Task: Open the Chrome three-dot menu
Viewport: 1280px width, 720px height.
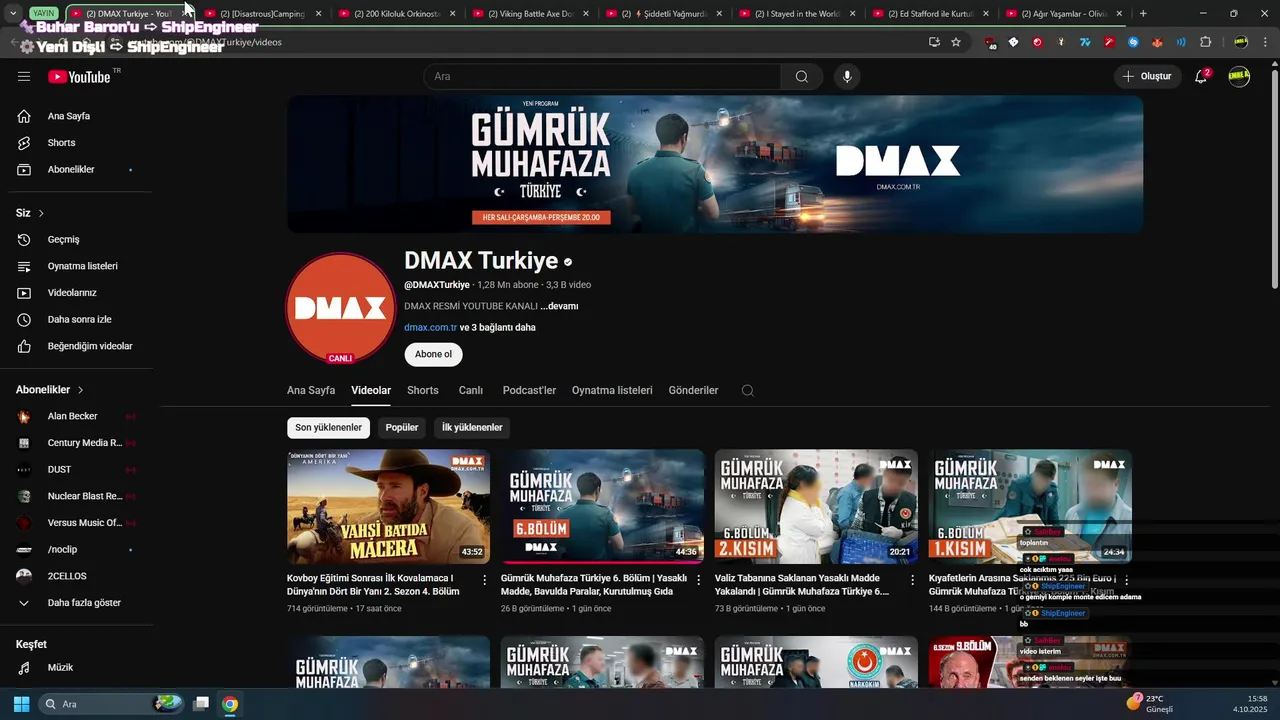Action: [x=1265, y=42]
